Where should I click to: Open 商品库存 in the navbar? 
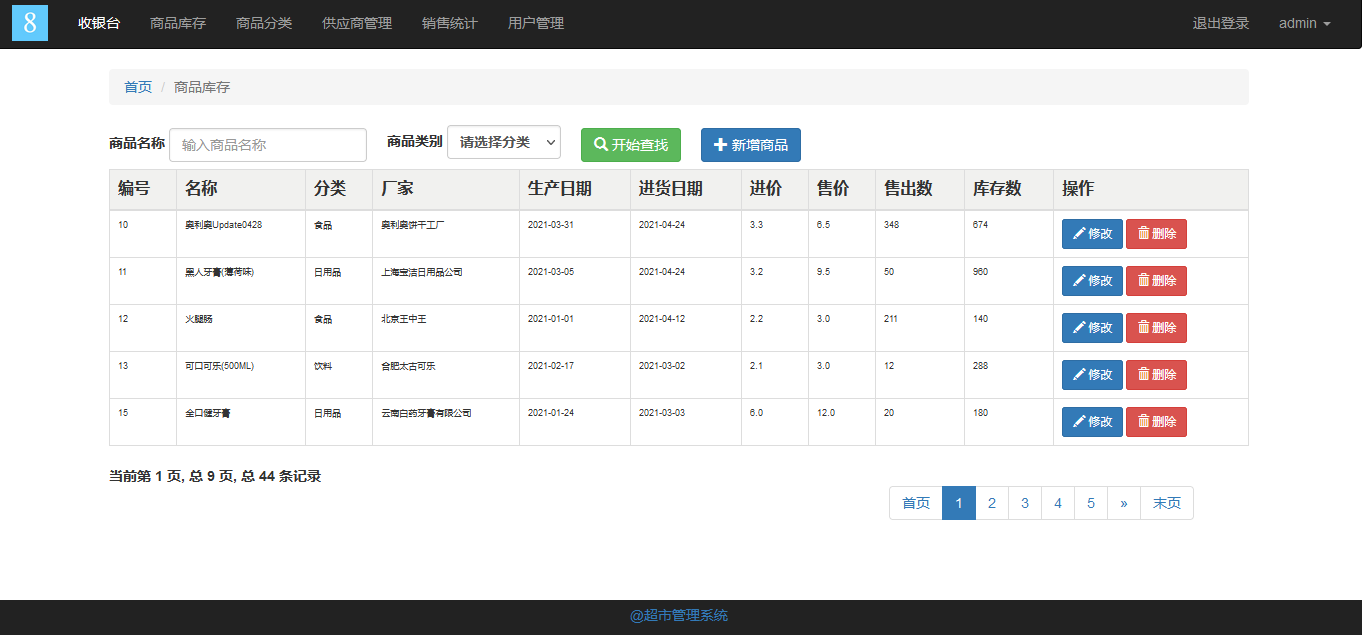[178, 23]
